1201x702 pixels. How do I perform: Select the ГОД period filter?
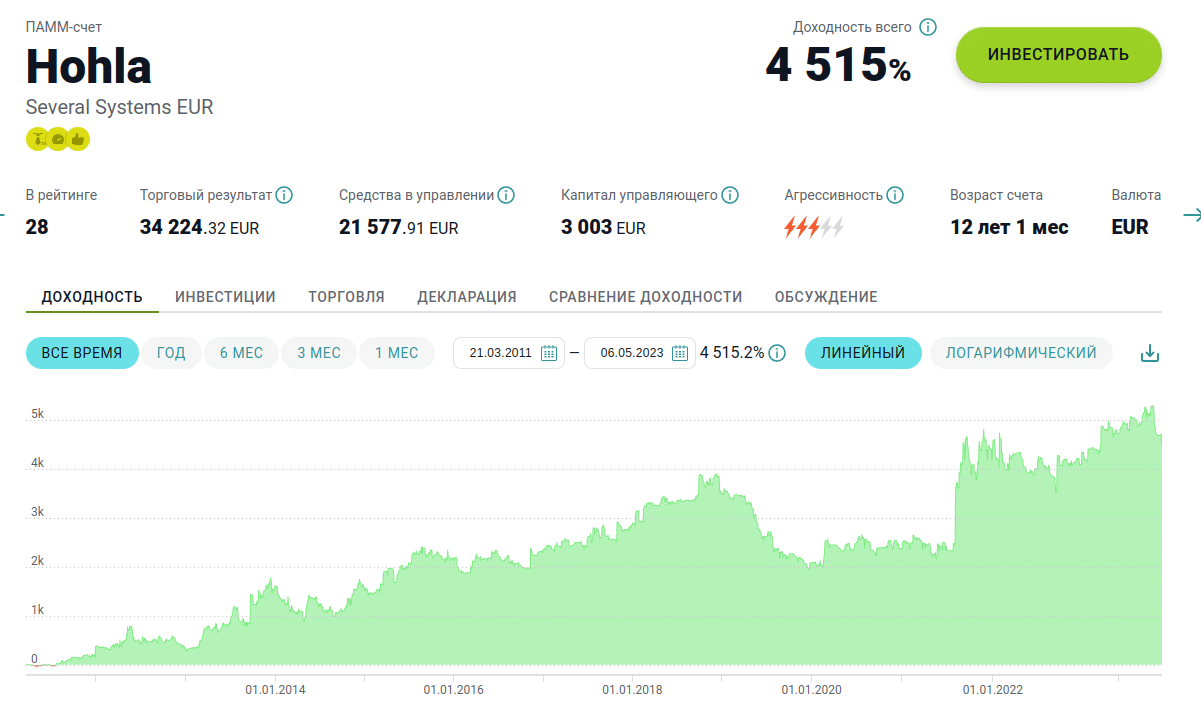[x=171, y=353]
